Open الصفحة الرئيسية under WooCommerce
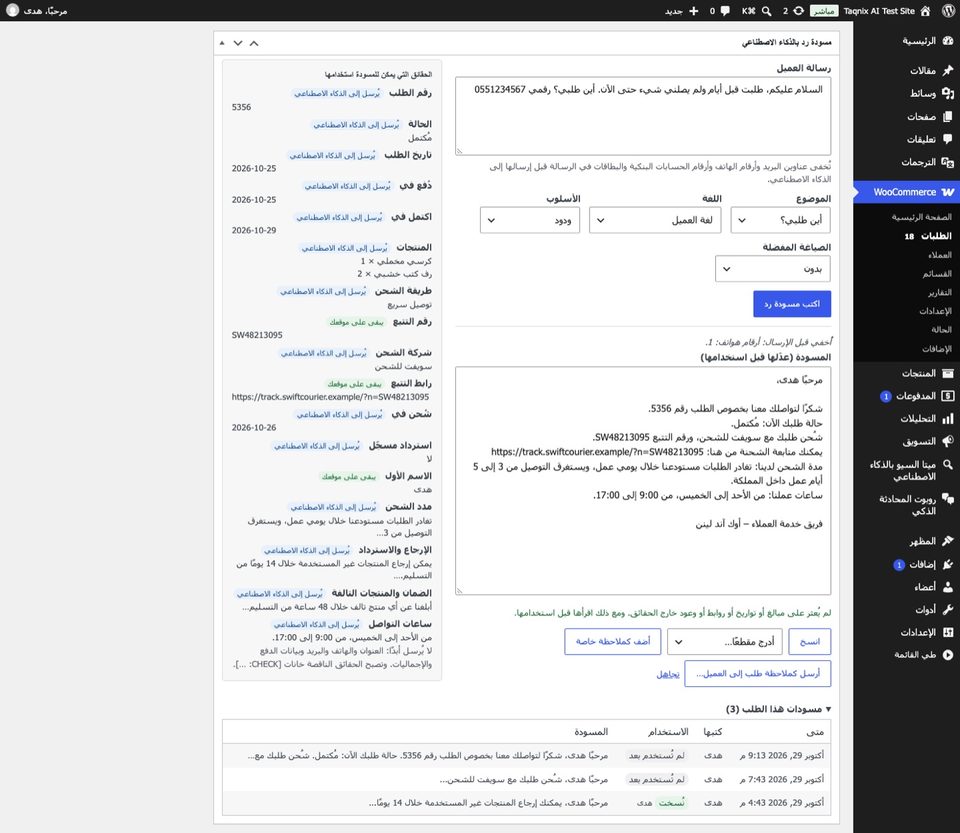This screenshot has height=833, width=960. click(x=921, y=217)
